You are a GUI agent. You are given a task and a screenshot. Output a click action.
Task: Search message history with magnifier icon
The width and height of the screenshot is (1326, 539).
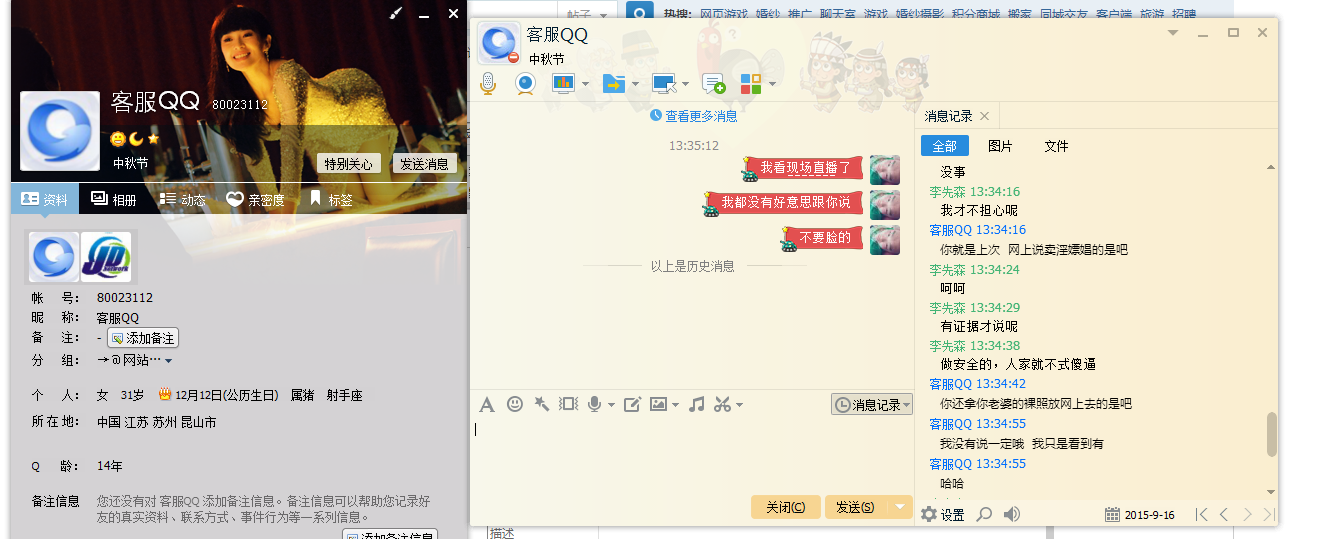pyautogui.click(x=985, y=514)
